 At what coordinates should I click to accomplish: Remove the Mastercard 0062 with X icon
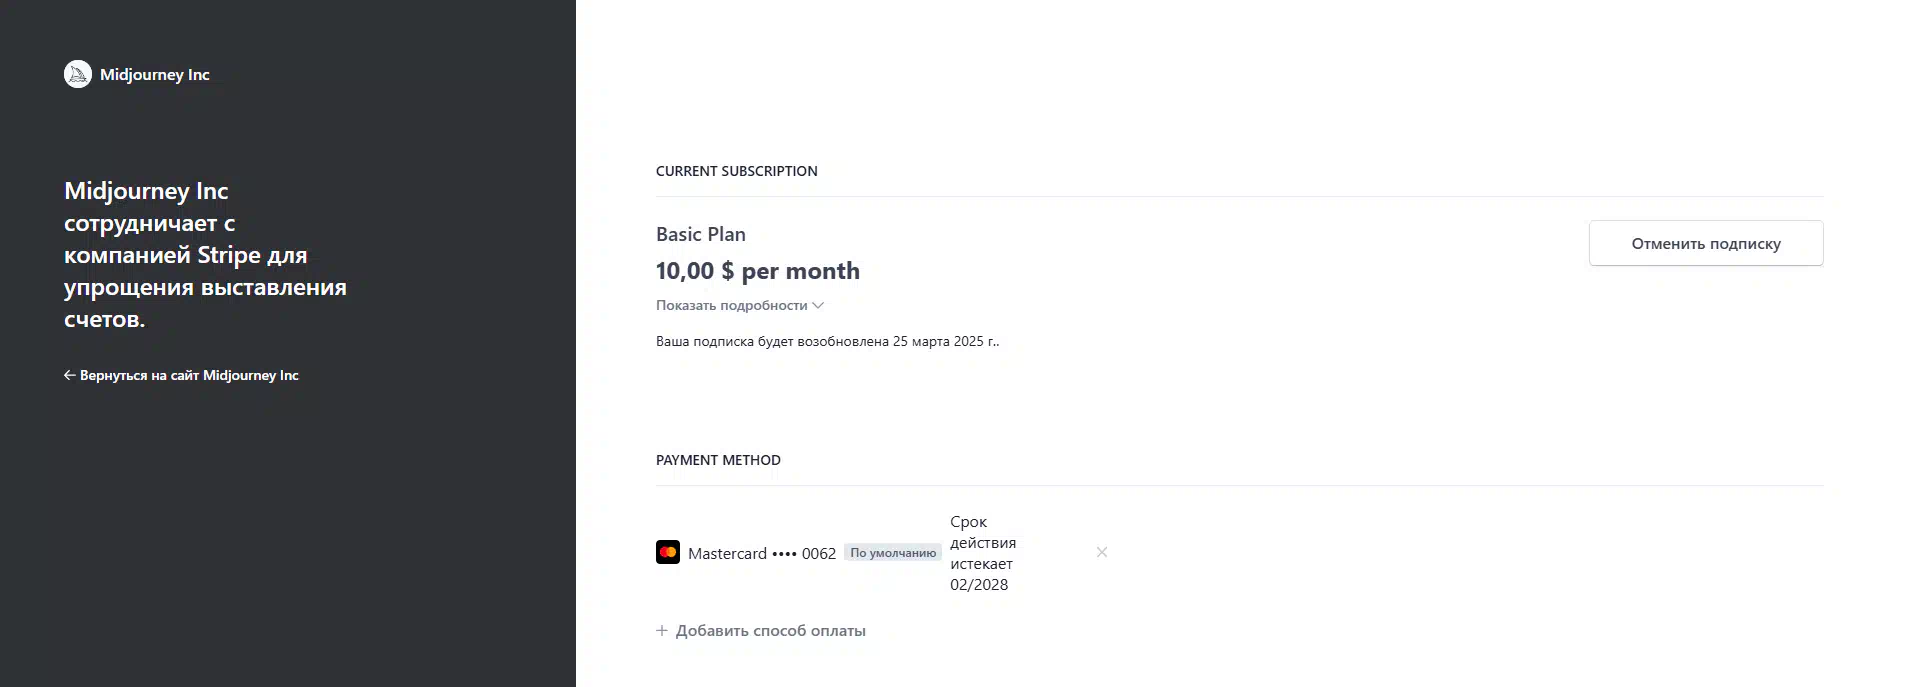click(1101, 552)
